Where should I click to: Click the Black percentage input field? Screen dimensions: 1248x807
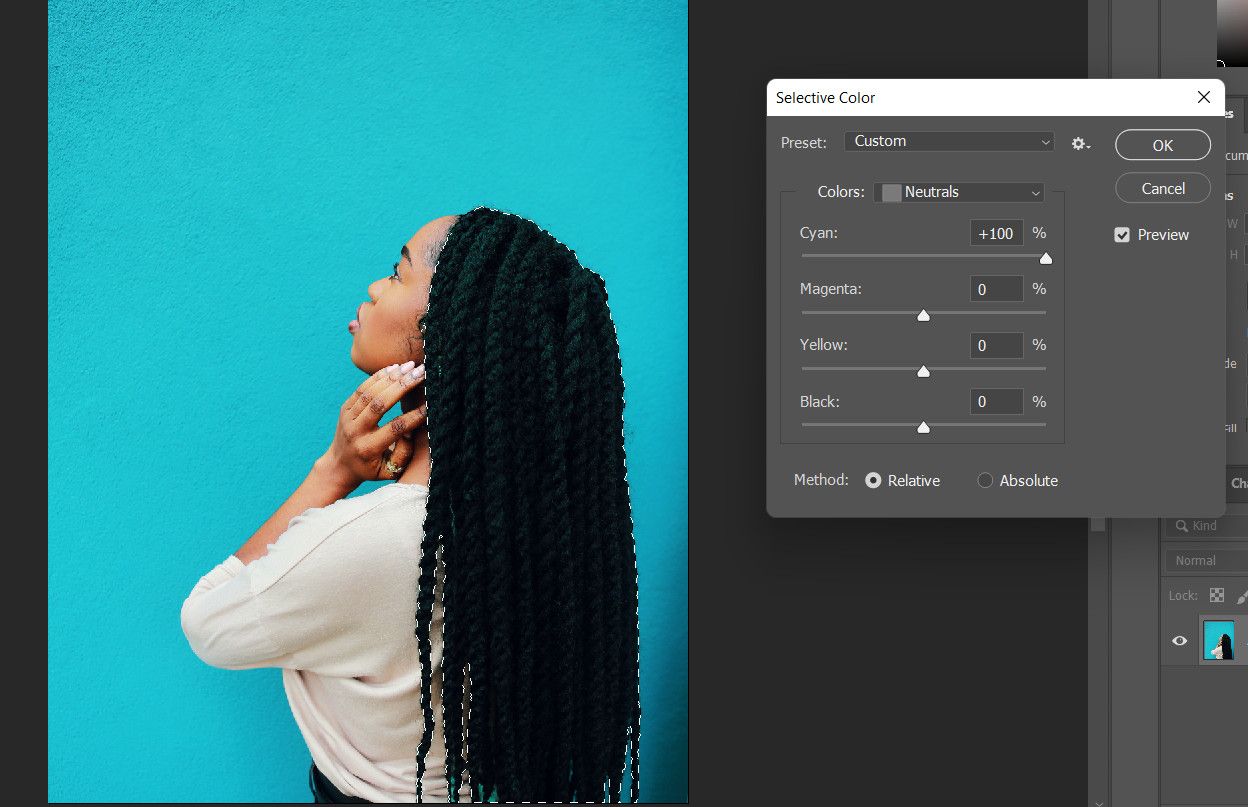[996, 401]
